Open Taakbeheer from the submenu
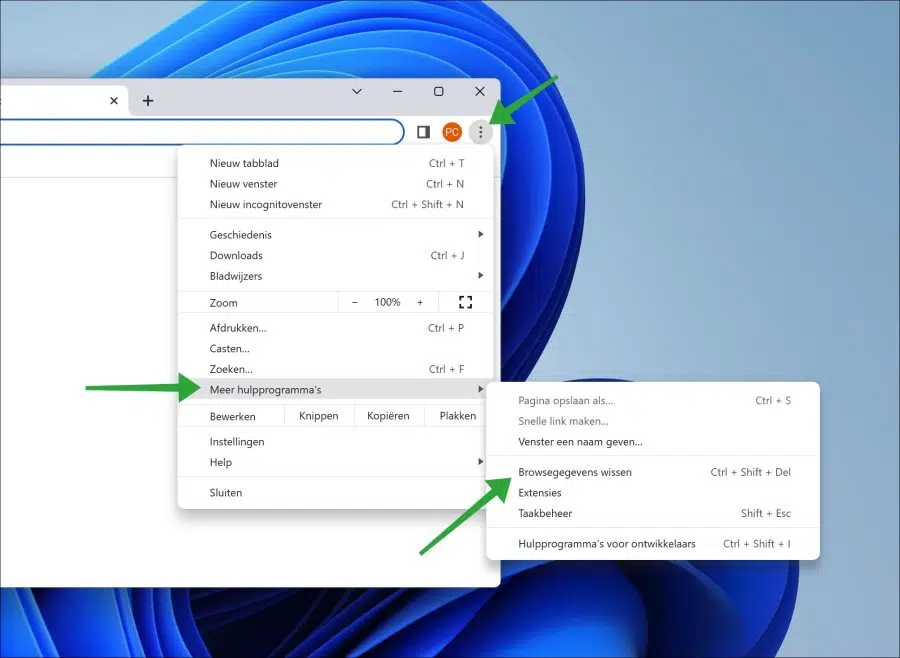The width and height of the screenshot is (900, 658). [653, 513]
